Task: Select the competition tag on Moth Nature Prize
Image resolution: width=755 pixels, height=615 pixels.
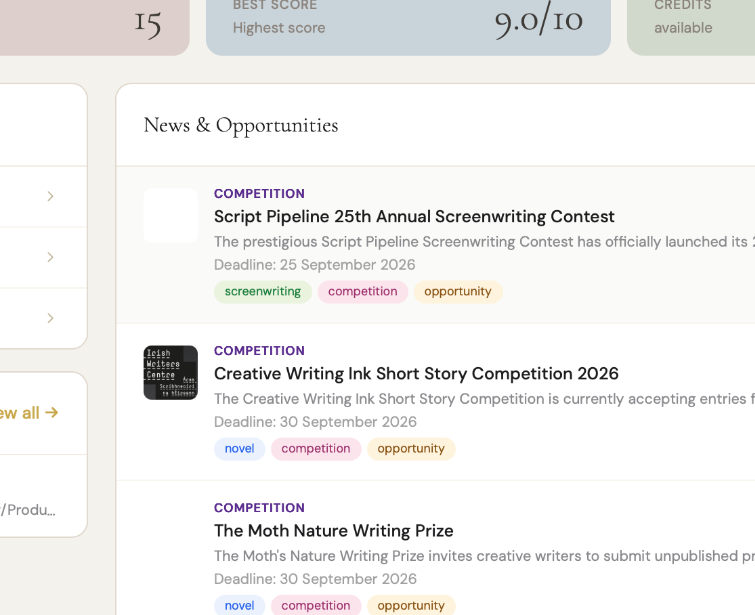Action: [316, 605]
